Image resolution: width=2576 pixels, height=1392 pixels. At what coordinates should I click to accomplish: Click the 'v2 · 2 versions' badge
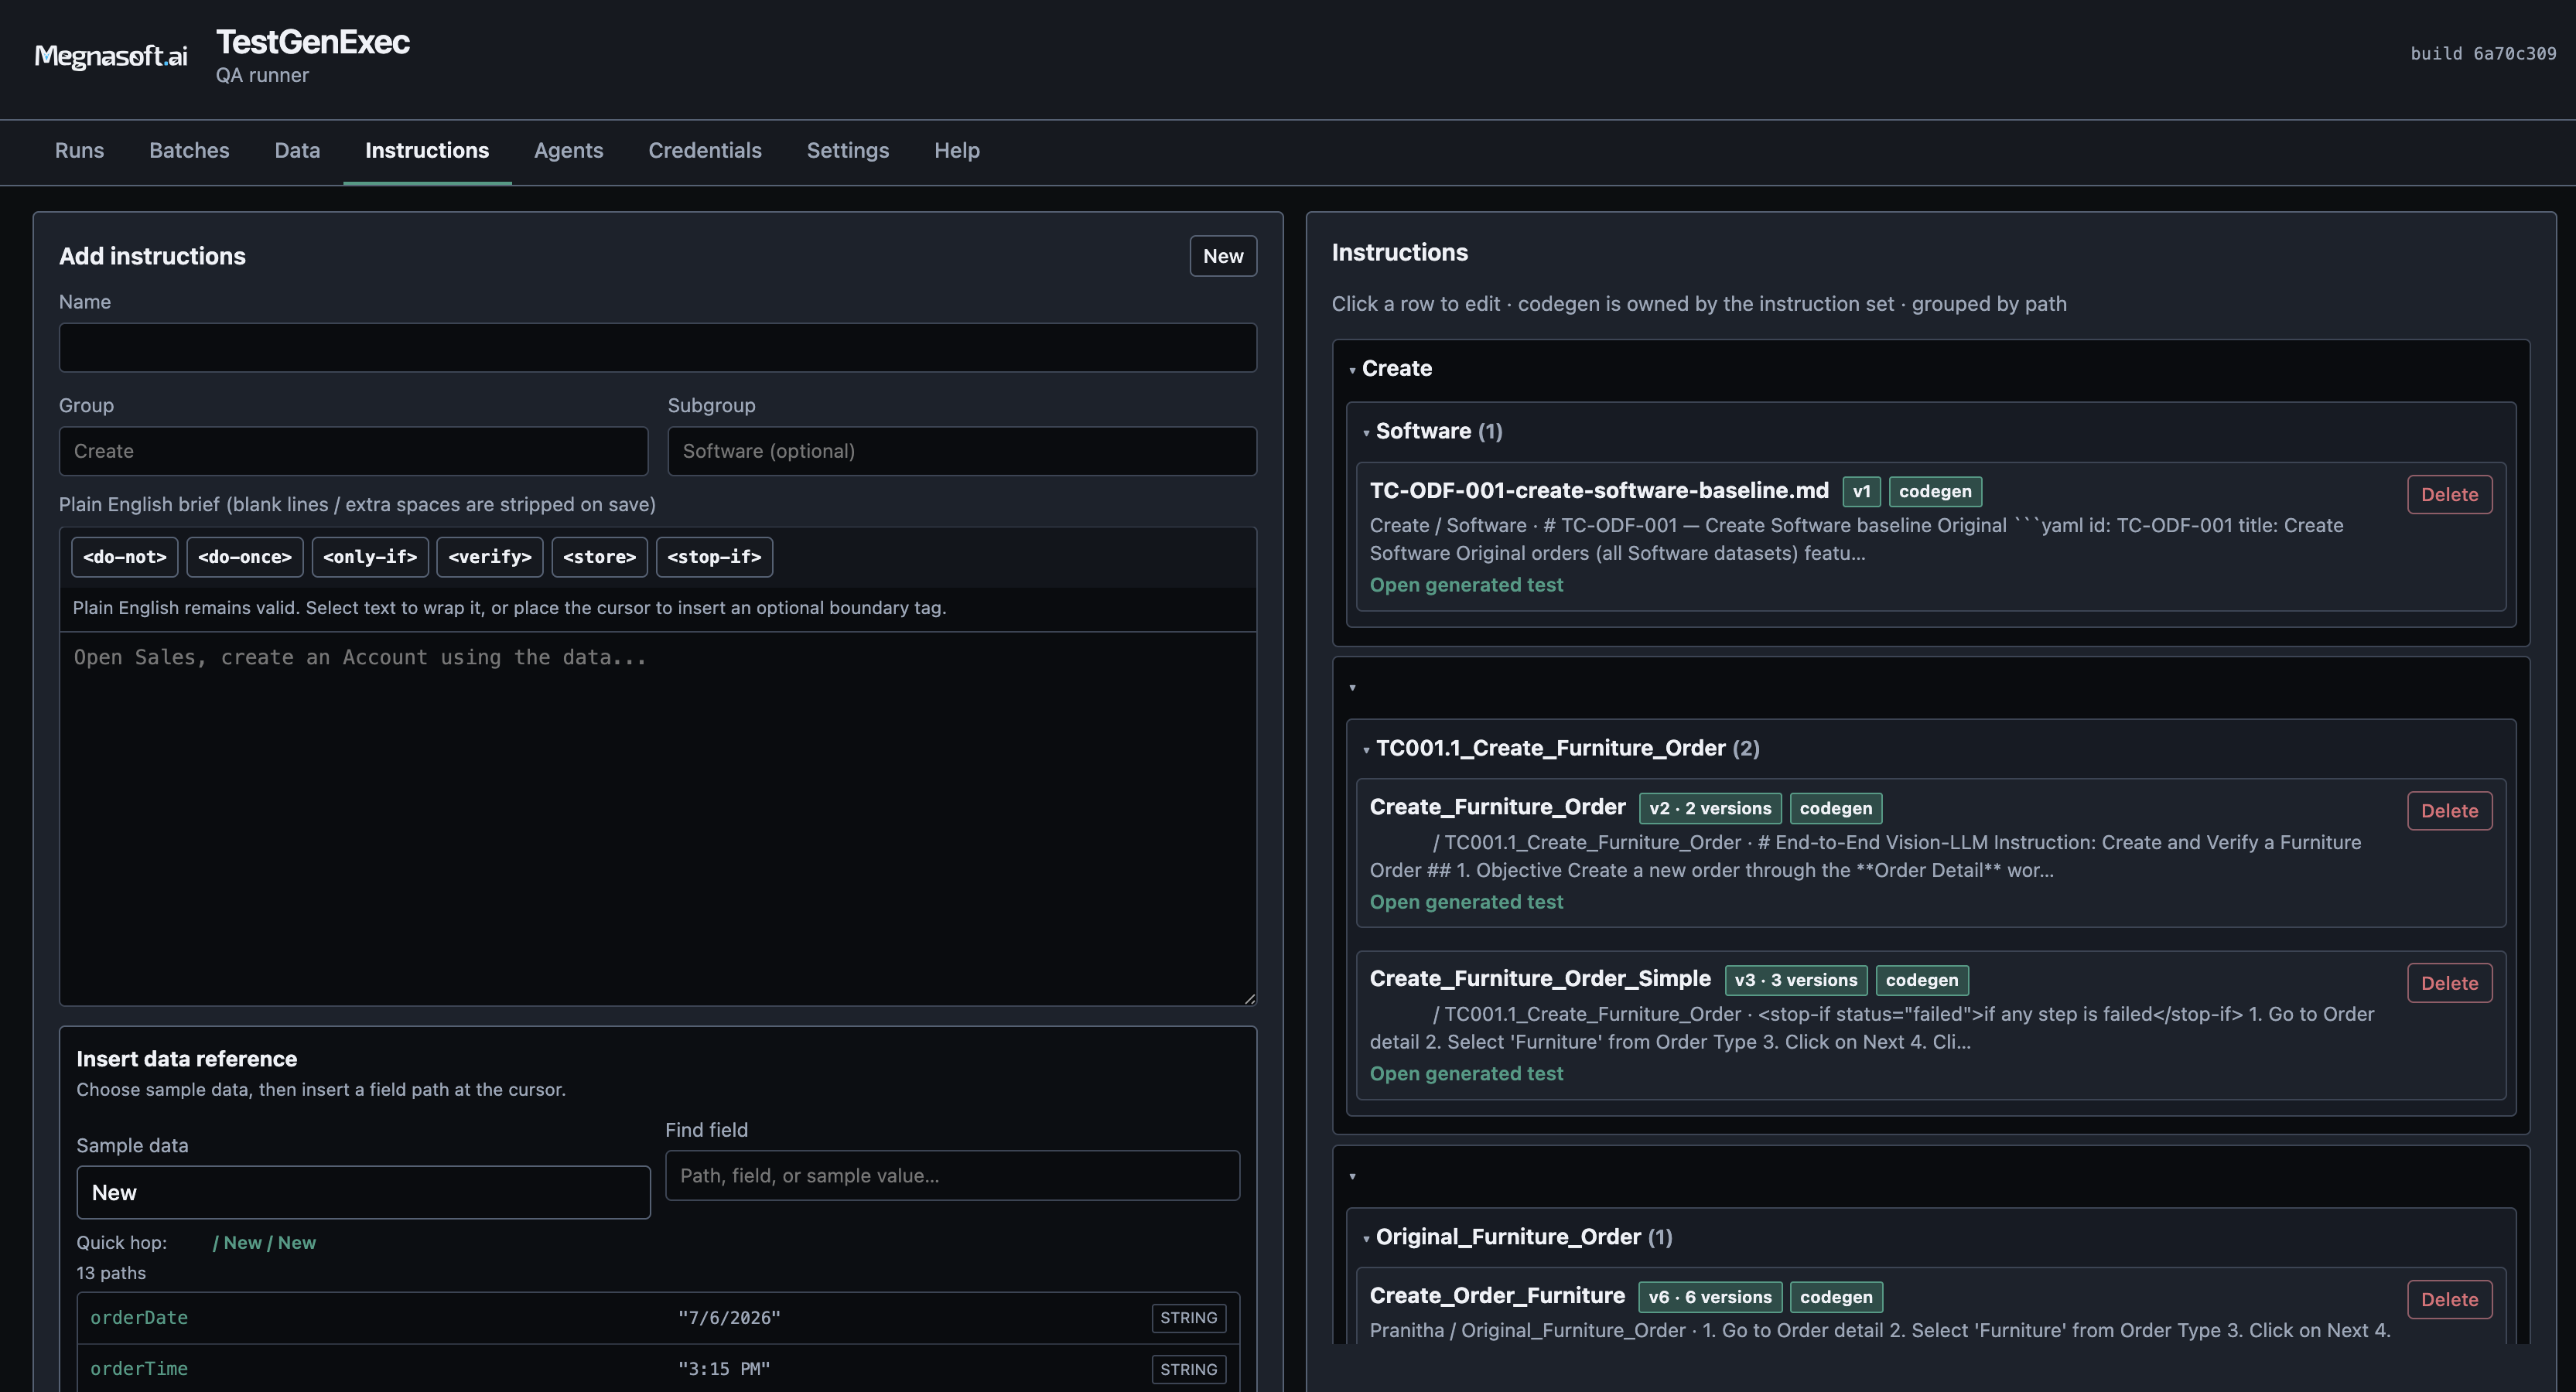1710,808
